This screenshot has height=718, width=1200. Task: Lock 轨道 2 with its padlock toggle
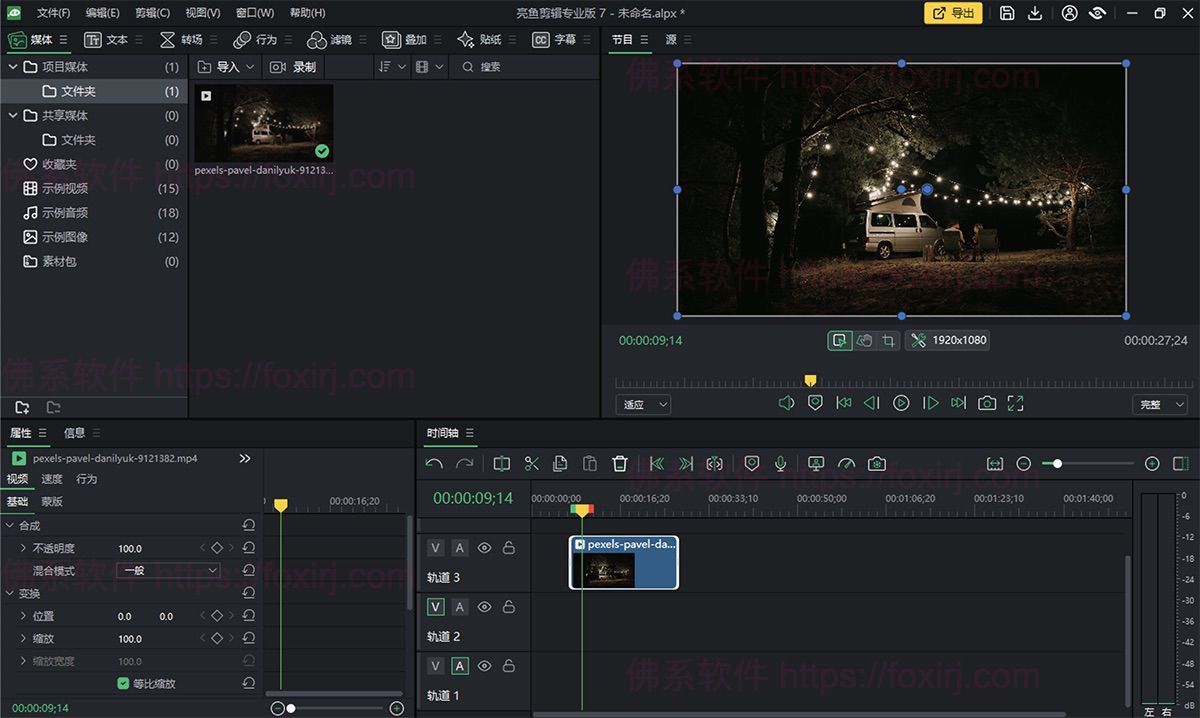(509, 606)
